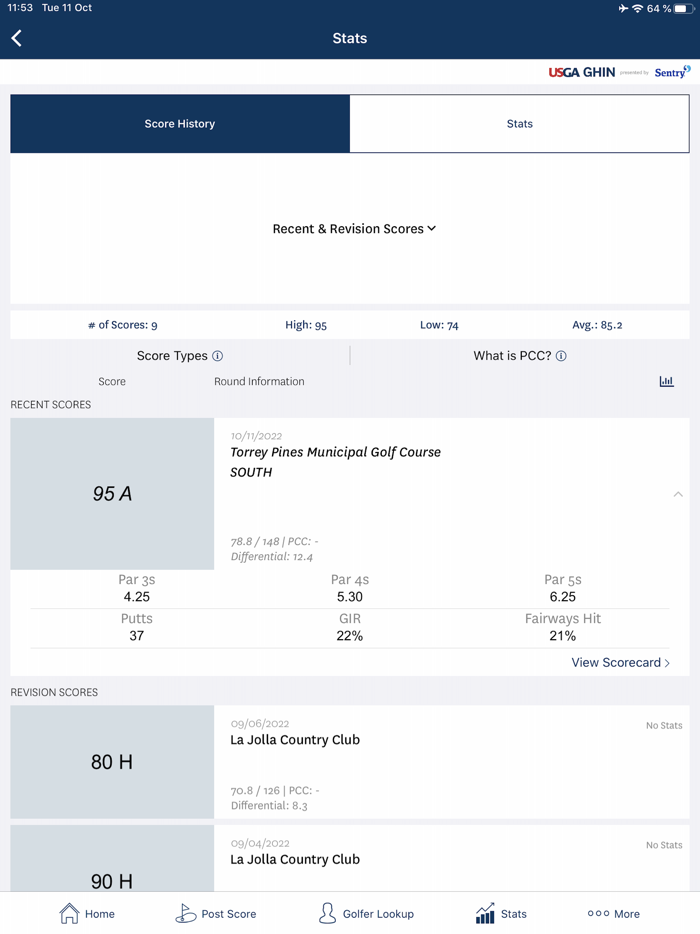Screen dimensions: 700x934
Task: Open the More menu in bottom bar
Action: (613, 913)
